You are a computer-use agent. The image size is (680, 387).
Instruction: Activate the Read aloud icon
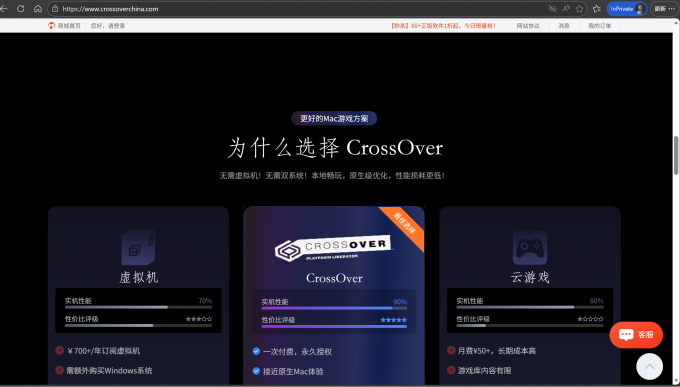(x=566, y=9)
